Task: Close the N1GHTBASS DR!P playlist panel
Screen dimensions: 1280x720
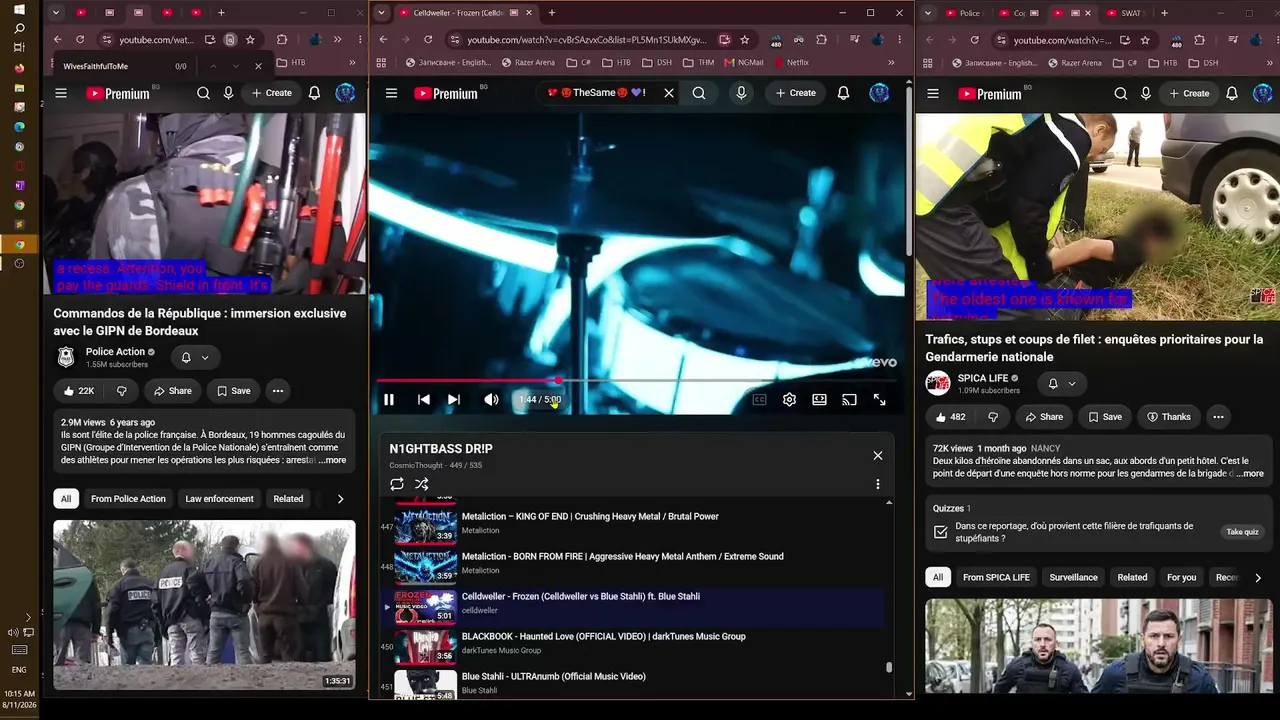Action: pyautogui.click(x=878, y=456)
